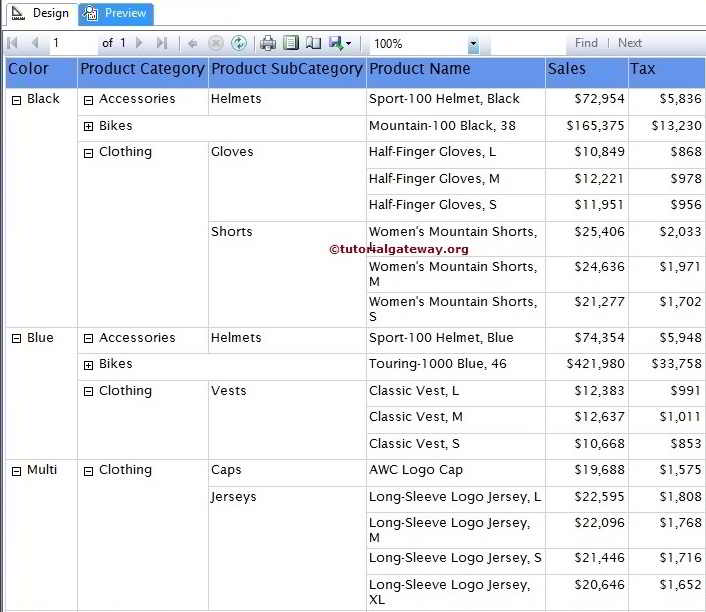Expand Bikes under Black
Screen dimensions: 706x612
88,127
